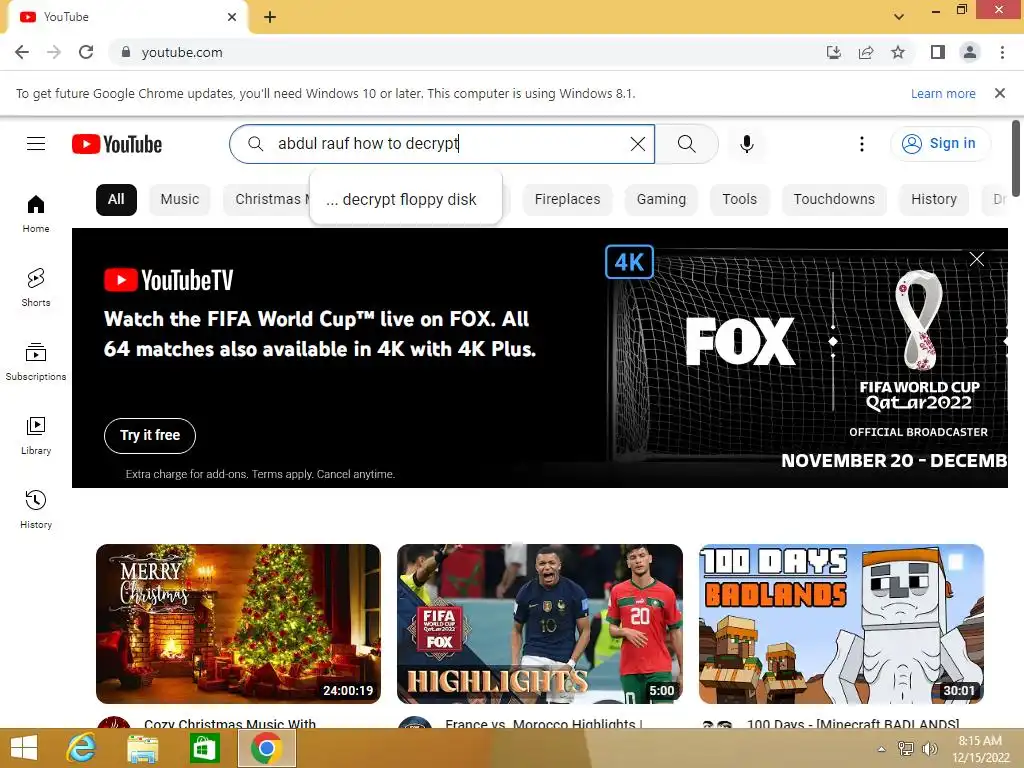Open Library in the sidebar

[x=36, y=436]
